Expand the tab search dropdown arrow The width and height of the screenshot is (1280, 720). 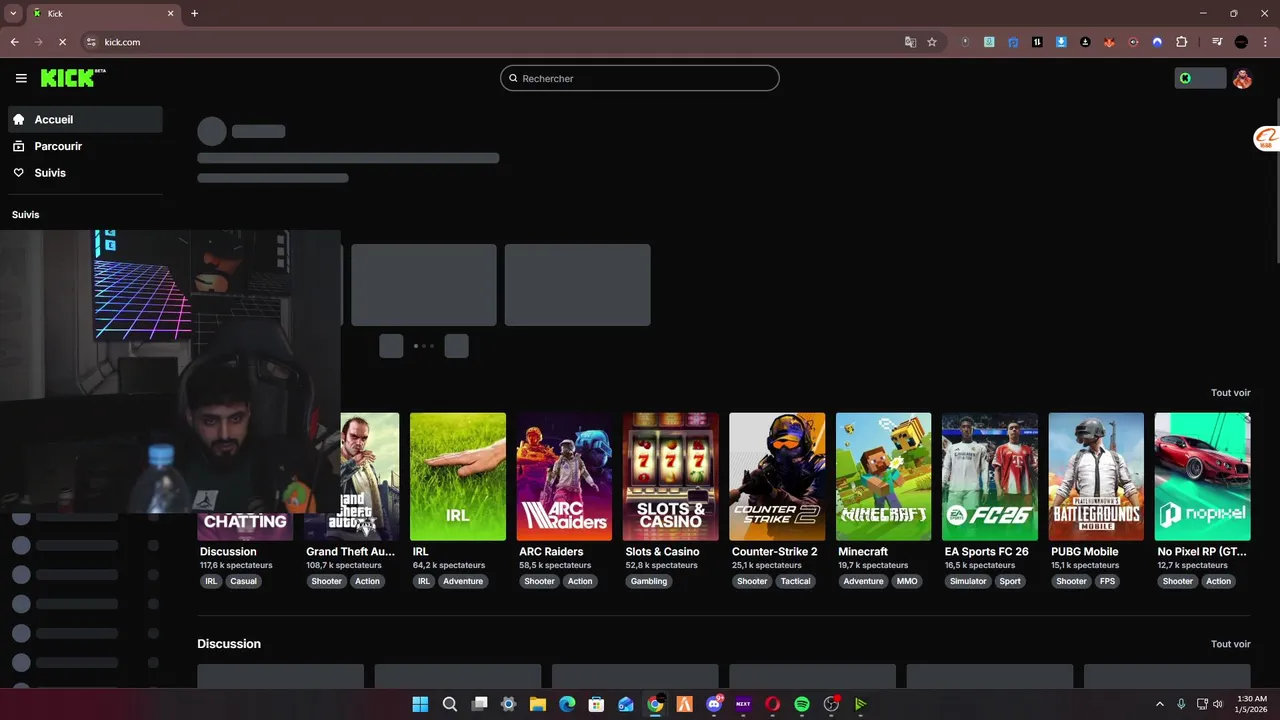(13, 13)
